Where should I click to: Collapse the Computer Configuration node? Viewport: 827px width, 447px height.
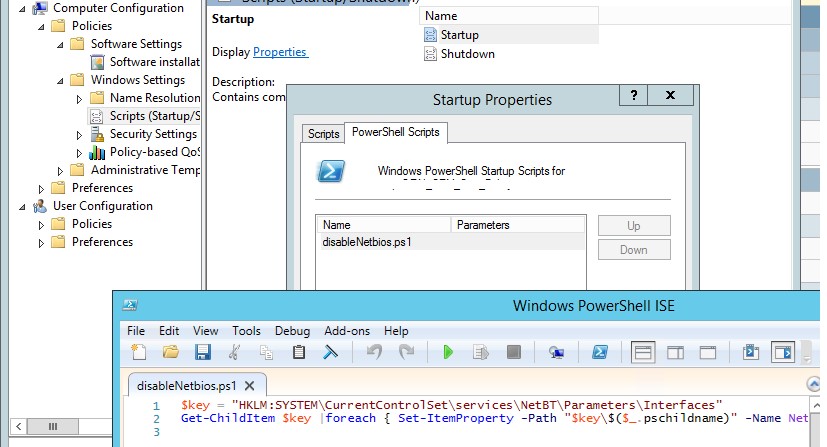coord(22,9)
